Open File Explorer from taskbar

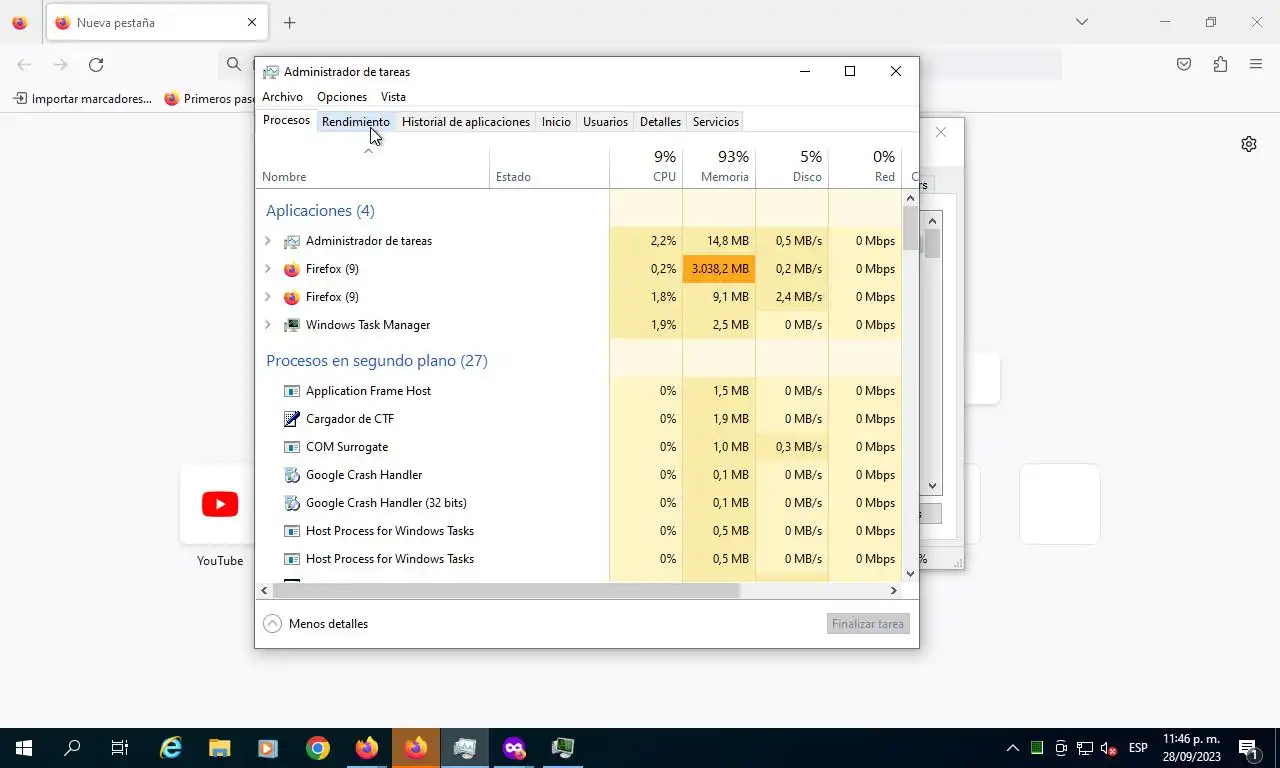[x=220, y=748]
